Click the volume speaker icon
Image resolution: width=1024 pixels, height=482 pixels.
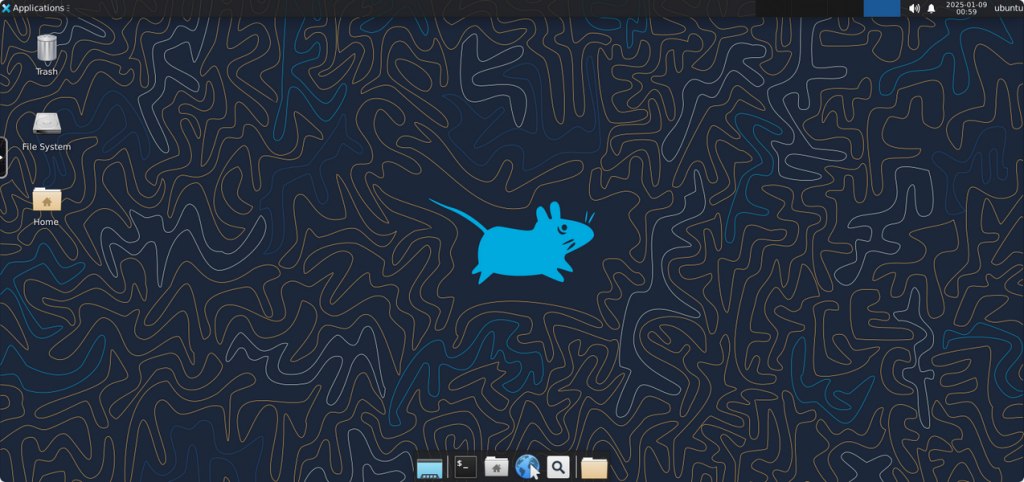pos(914,8)
